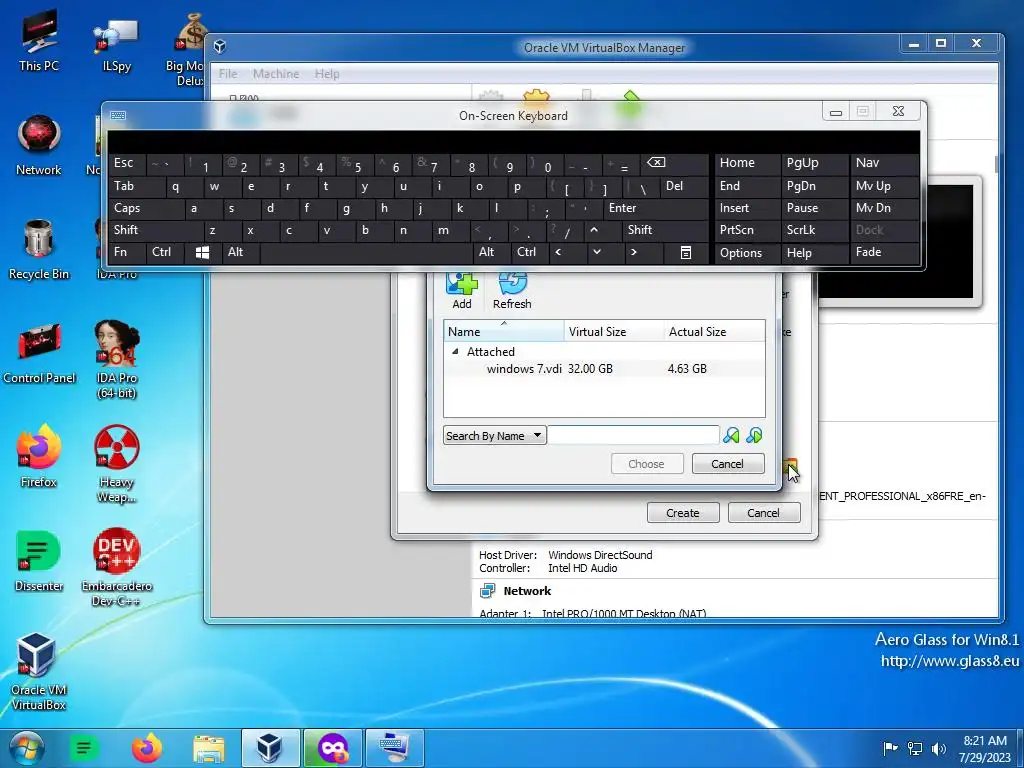The width and height of the screenshot is (1024, 768).
Task: Select the ILSpy desktop icon
Action: click(116, 44)
